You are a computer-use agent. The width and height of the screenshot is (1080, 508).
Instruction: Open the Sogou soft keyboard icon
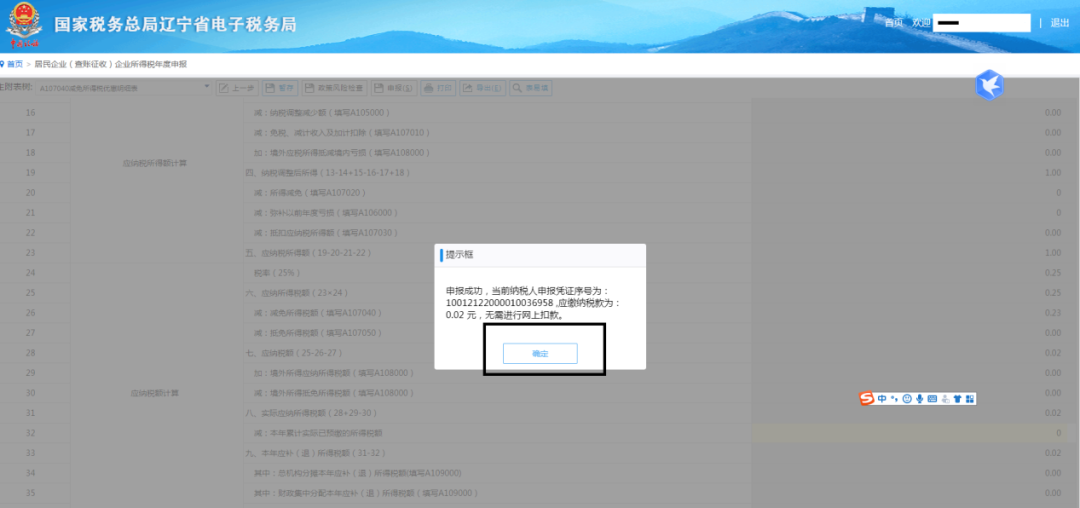tap(932, 399)
